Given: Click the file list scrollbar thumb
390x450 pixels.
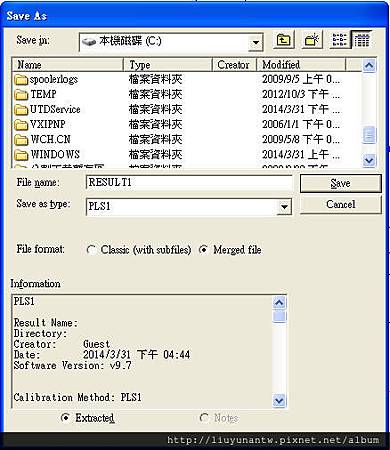Looking at the screenshot, I should coord(369,135).
